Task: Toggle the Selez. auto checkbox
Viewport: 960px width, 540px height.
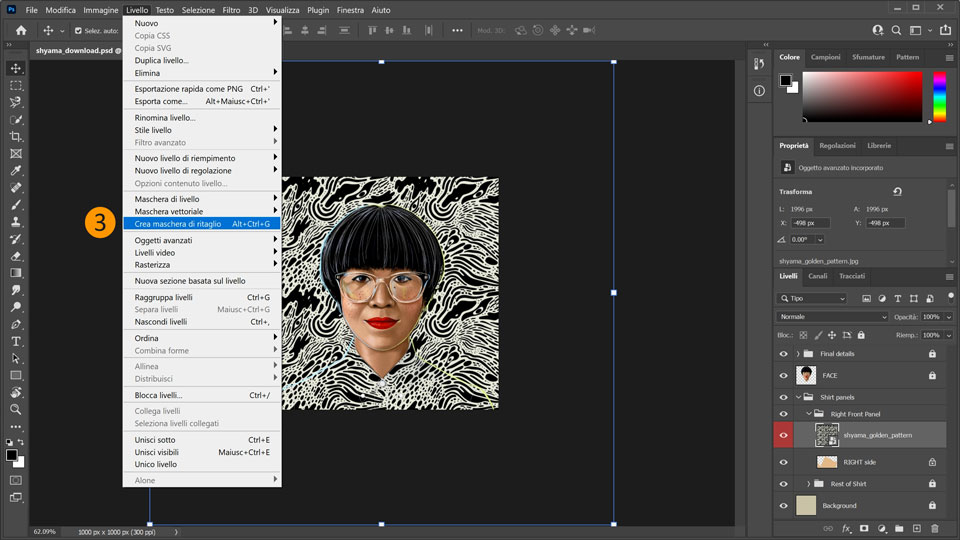Action: (78, 30)
